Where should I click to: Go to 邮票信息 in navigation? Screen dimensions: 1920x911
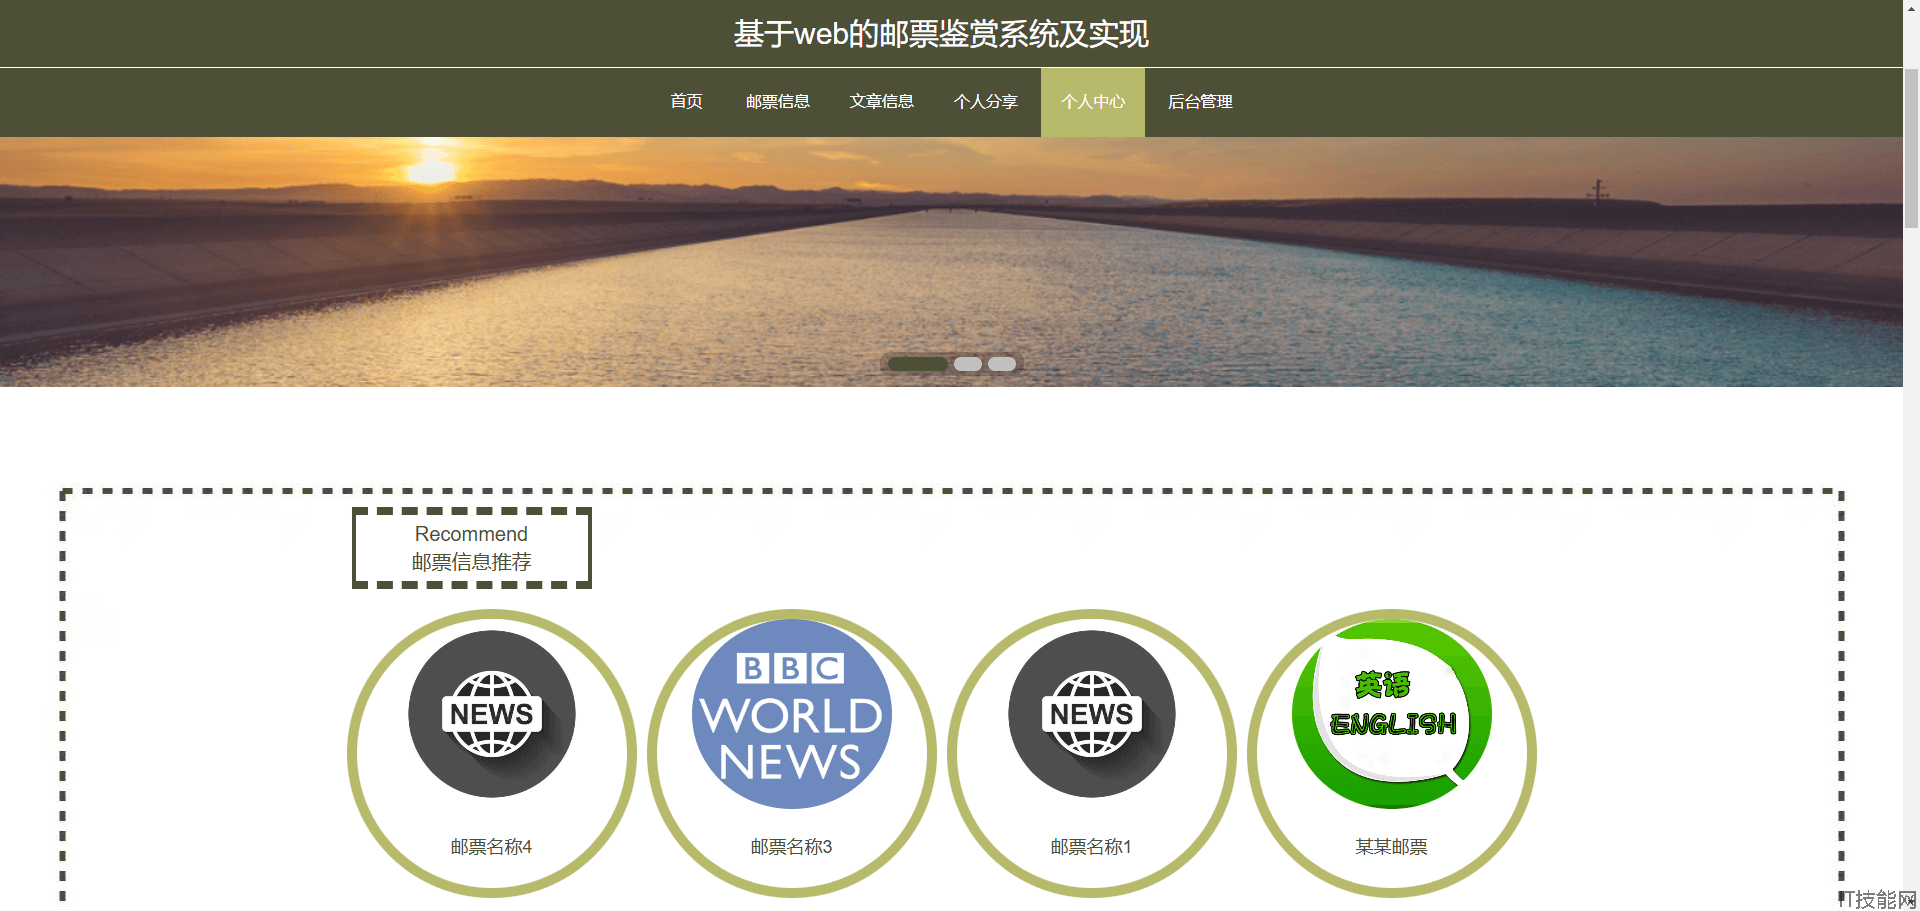(778, 102)
